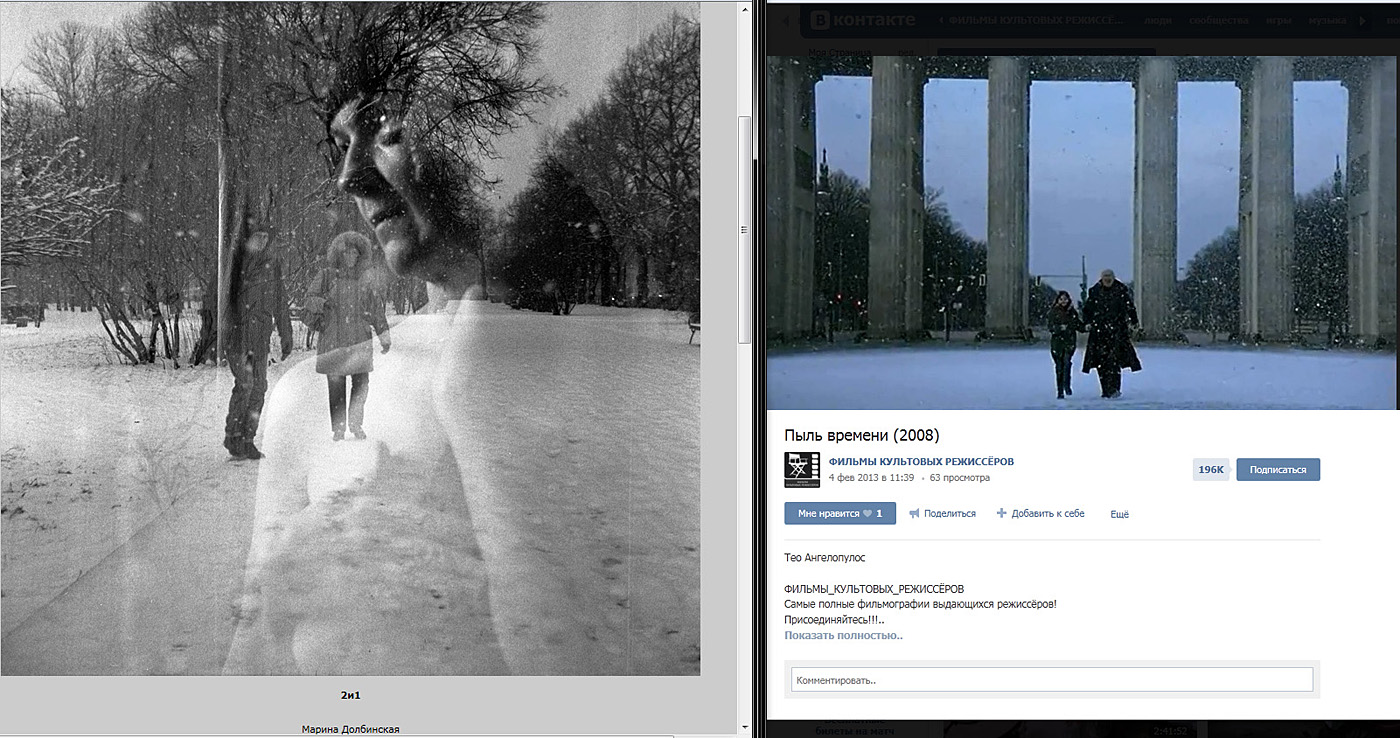Click the text Тео Ангелопулос

click(x=826, y=557)
